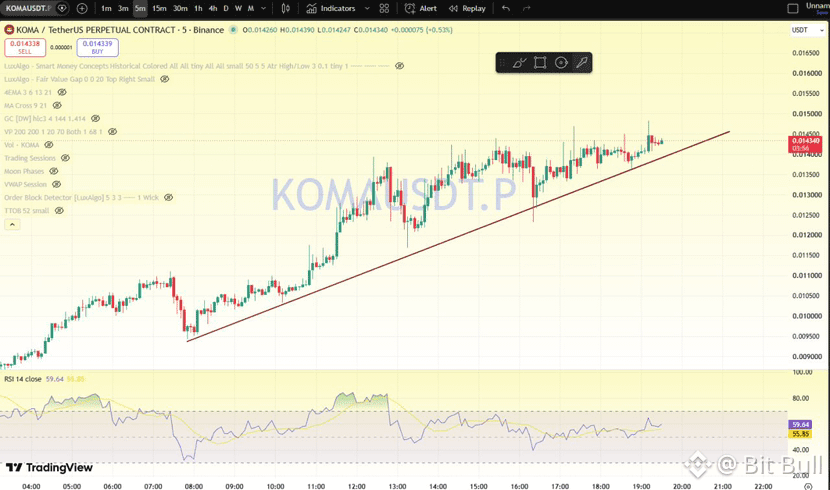Open the USDT currency dropdown

click(807, 30)
